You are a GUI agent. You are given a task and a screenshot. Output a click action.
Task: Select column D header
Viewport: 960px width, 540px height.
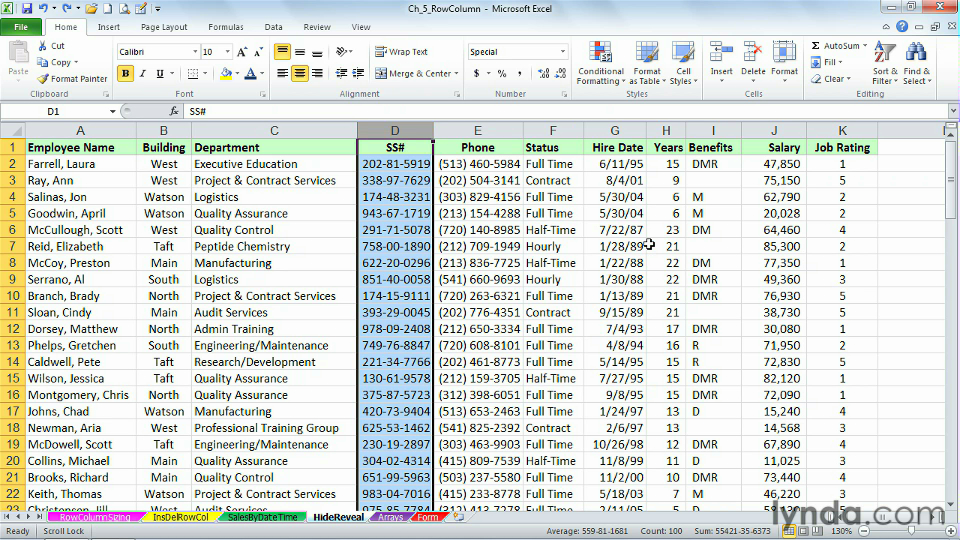click(x=395, y=130)
